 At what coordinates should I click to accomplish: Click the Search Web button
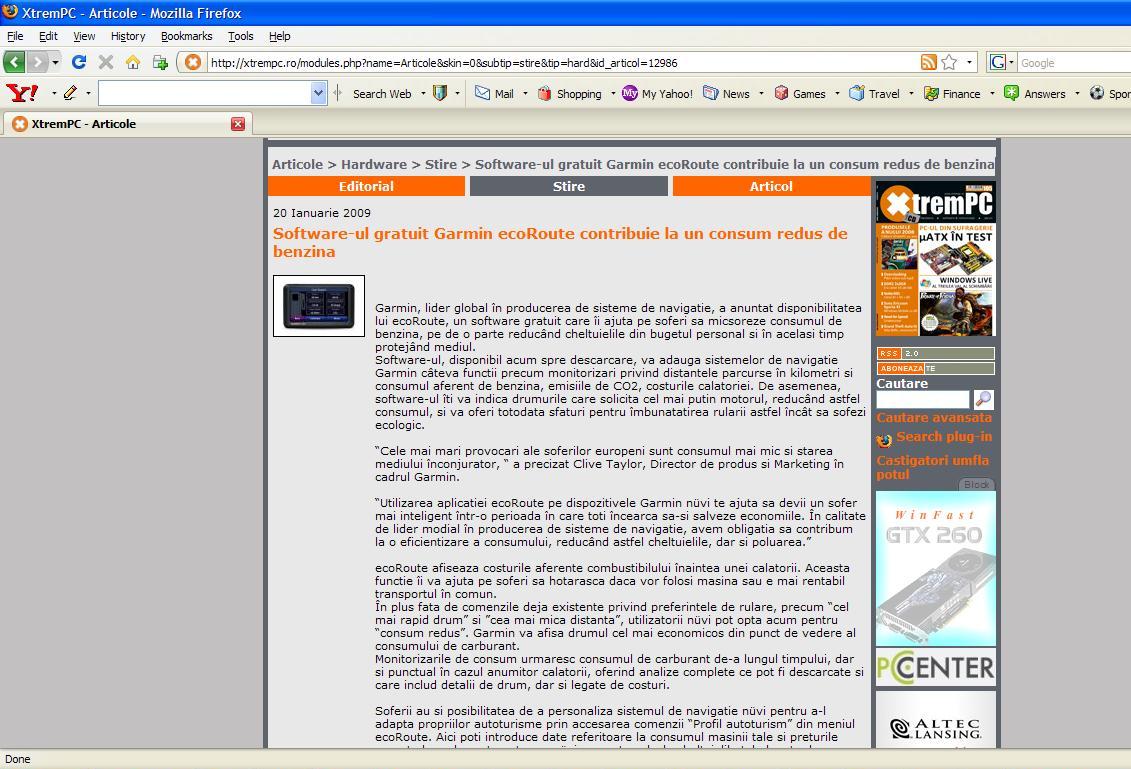(x=382, y=93)
